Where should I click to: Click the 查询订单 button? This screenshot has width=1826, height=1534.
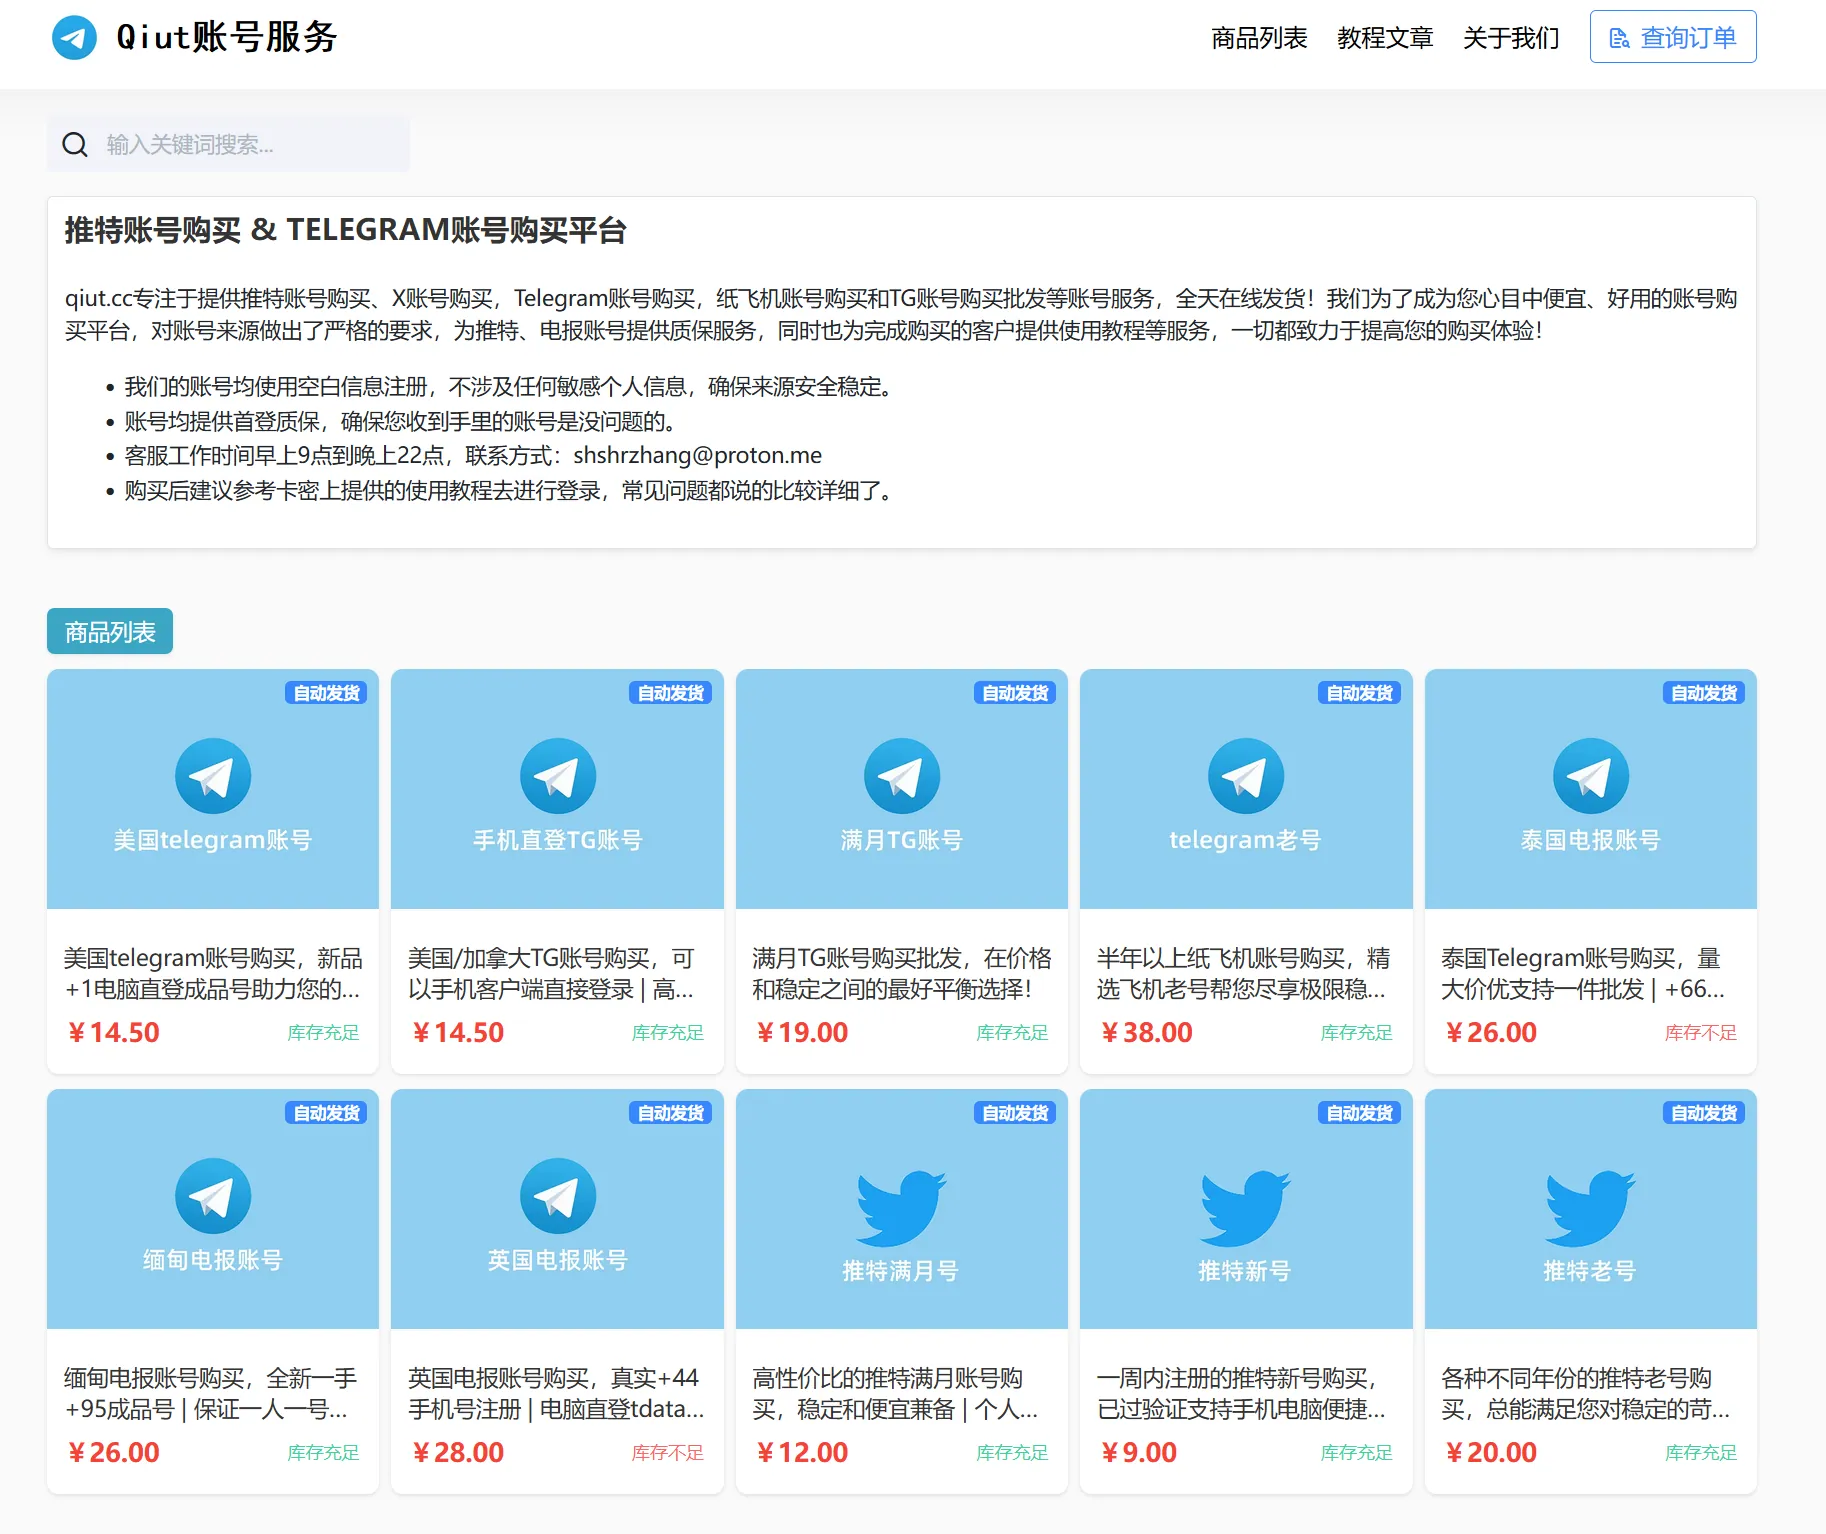[x=1672, y=37]
